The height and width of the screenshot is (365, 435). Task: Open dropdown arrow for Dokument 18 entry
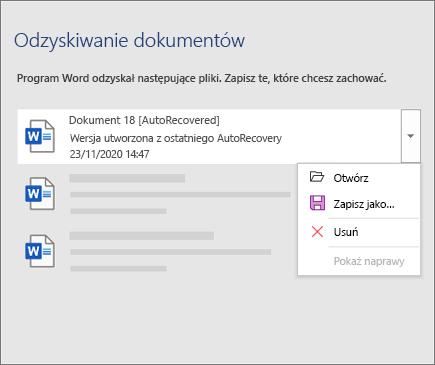coord(411,136)
